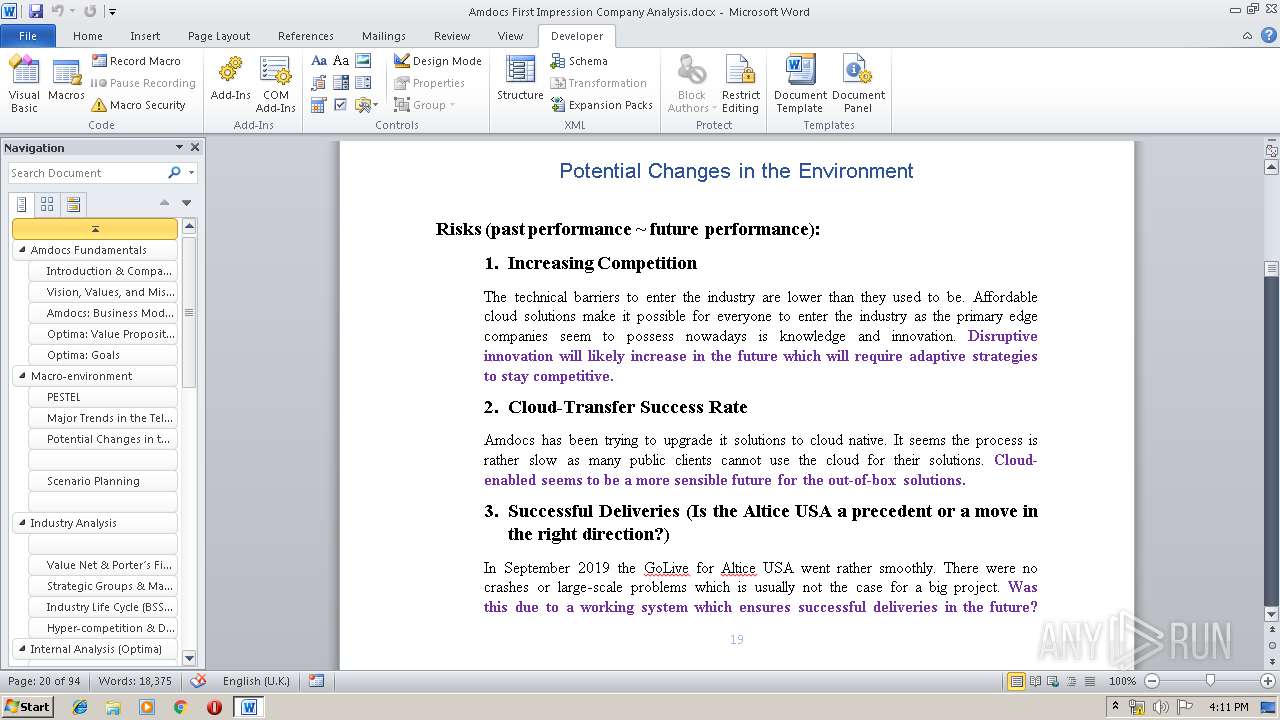Open COM Add-Ins dialog

pos(275,84)
